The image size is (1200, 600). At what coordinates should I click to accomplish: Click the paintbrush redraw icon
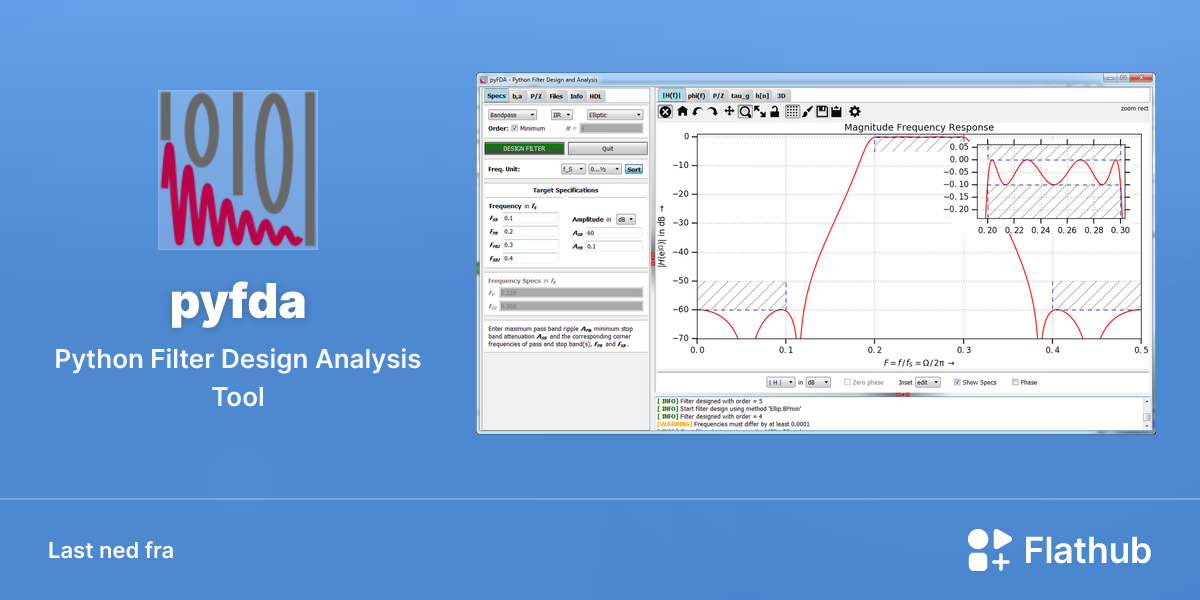pos(808,112)
